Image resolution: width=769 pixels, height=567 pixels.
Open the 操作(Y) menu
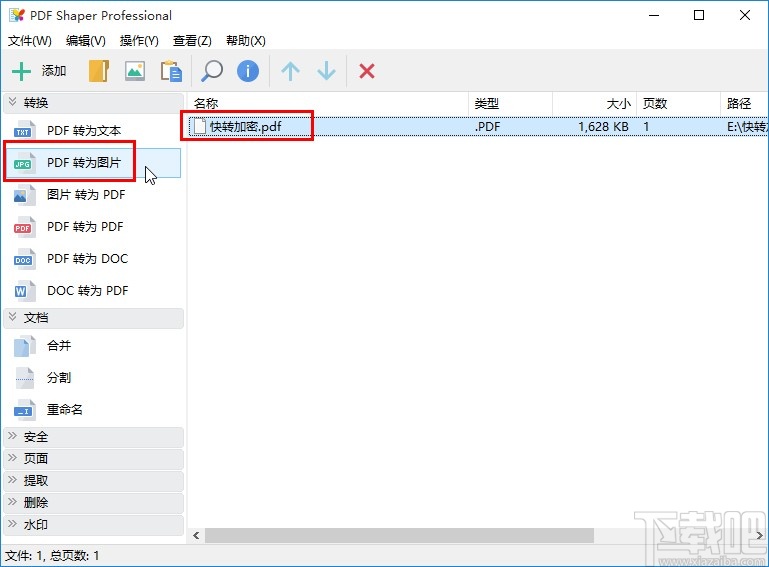coord(139,41)
